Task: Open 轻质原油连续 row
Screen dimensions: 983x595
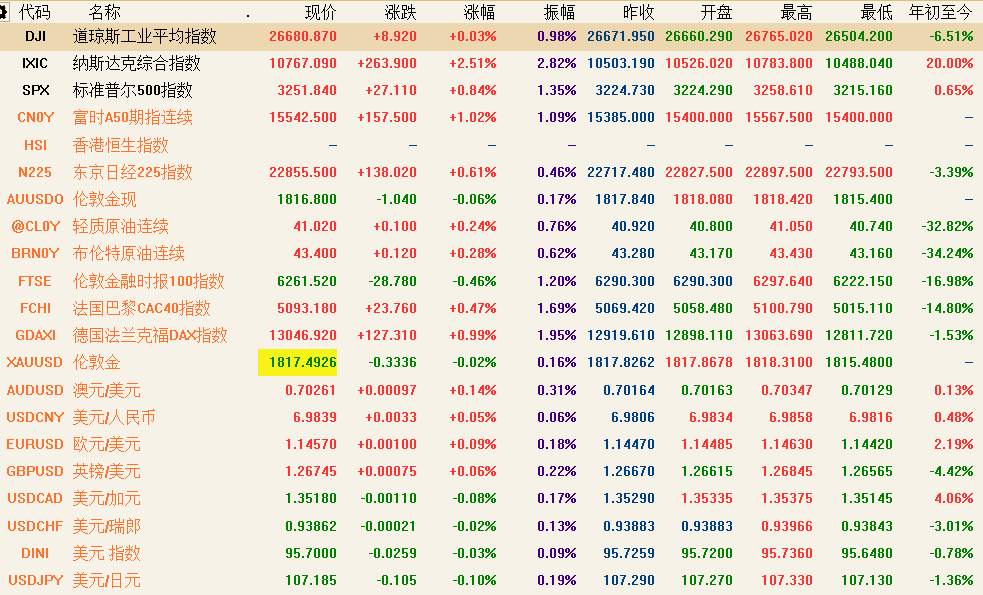Action: [120, 226]
